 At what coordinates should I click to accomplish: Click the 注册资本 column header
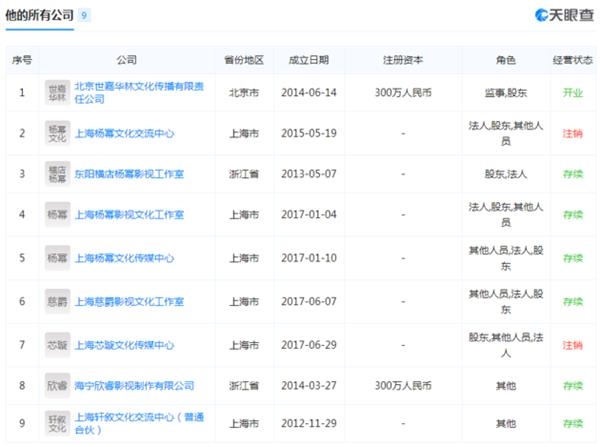(x=403, y=60)
